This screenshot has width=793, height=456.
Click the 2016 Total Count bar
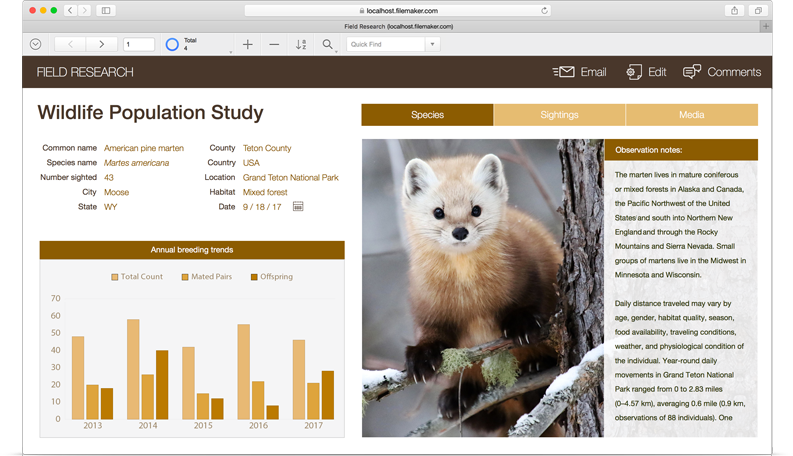244,372
